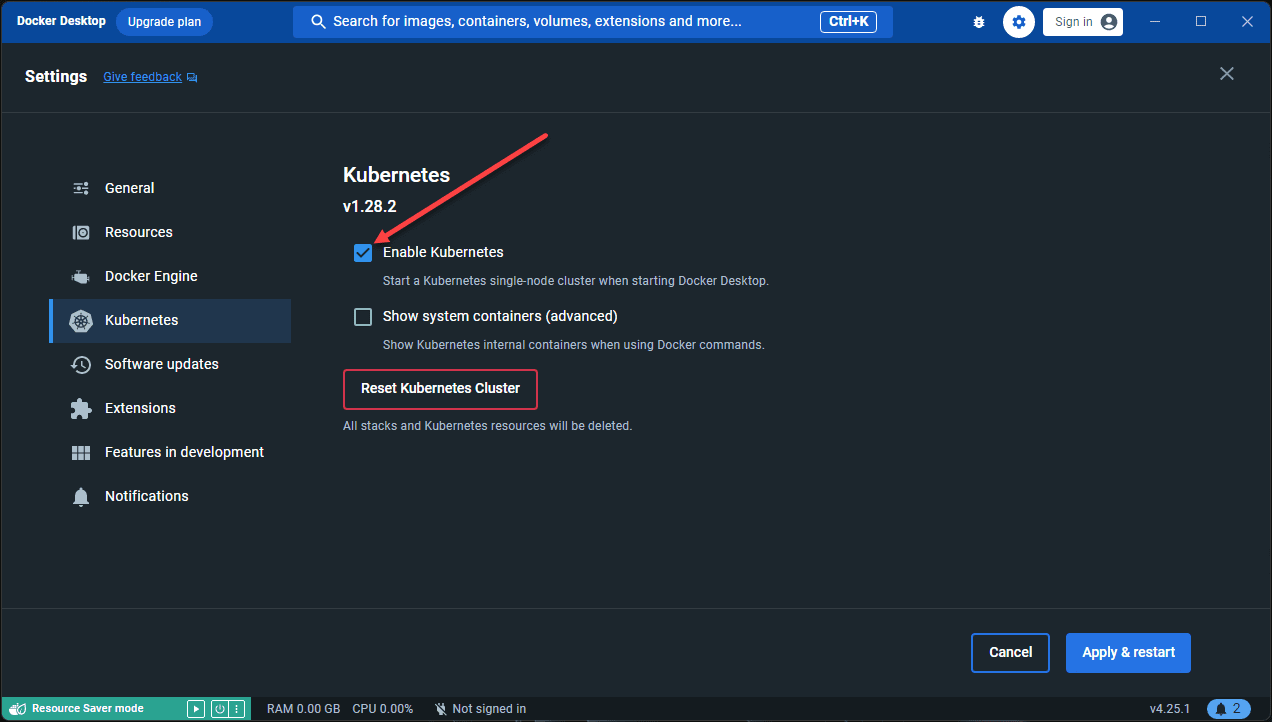Open Features in development section
This screenshot has height=722, width=1272.
click(170, 452)
